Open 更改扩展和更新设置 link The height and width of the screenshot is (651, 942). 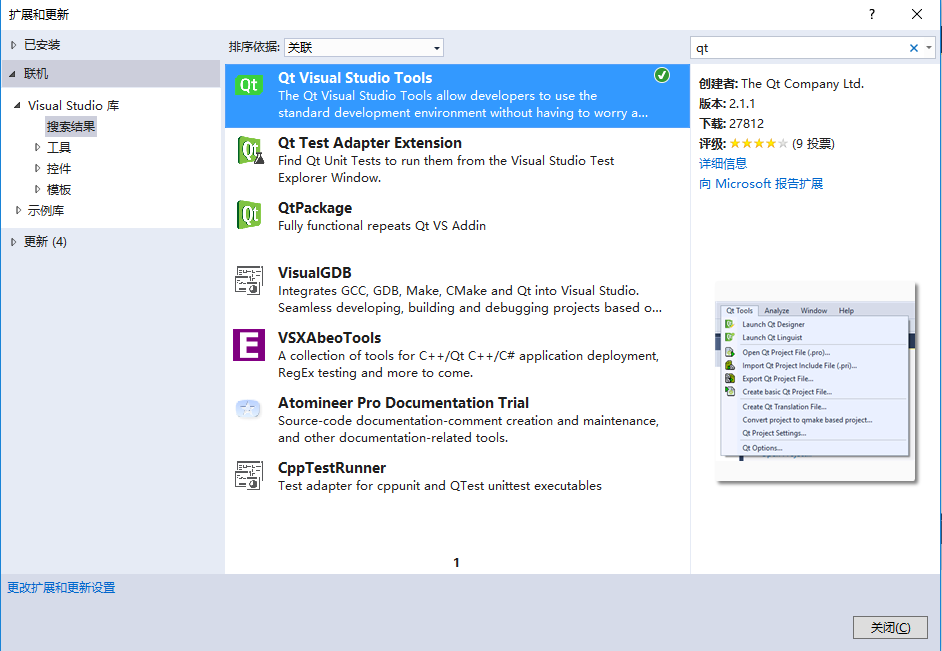pyautogui.click(x=61, y=588)
